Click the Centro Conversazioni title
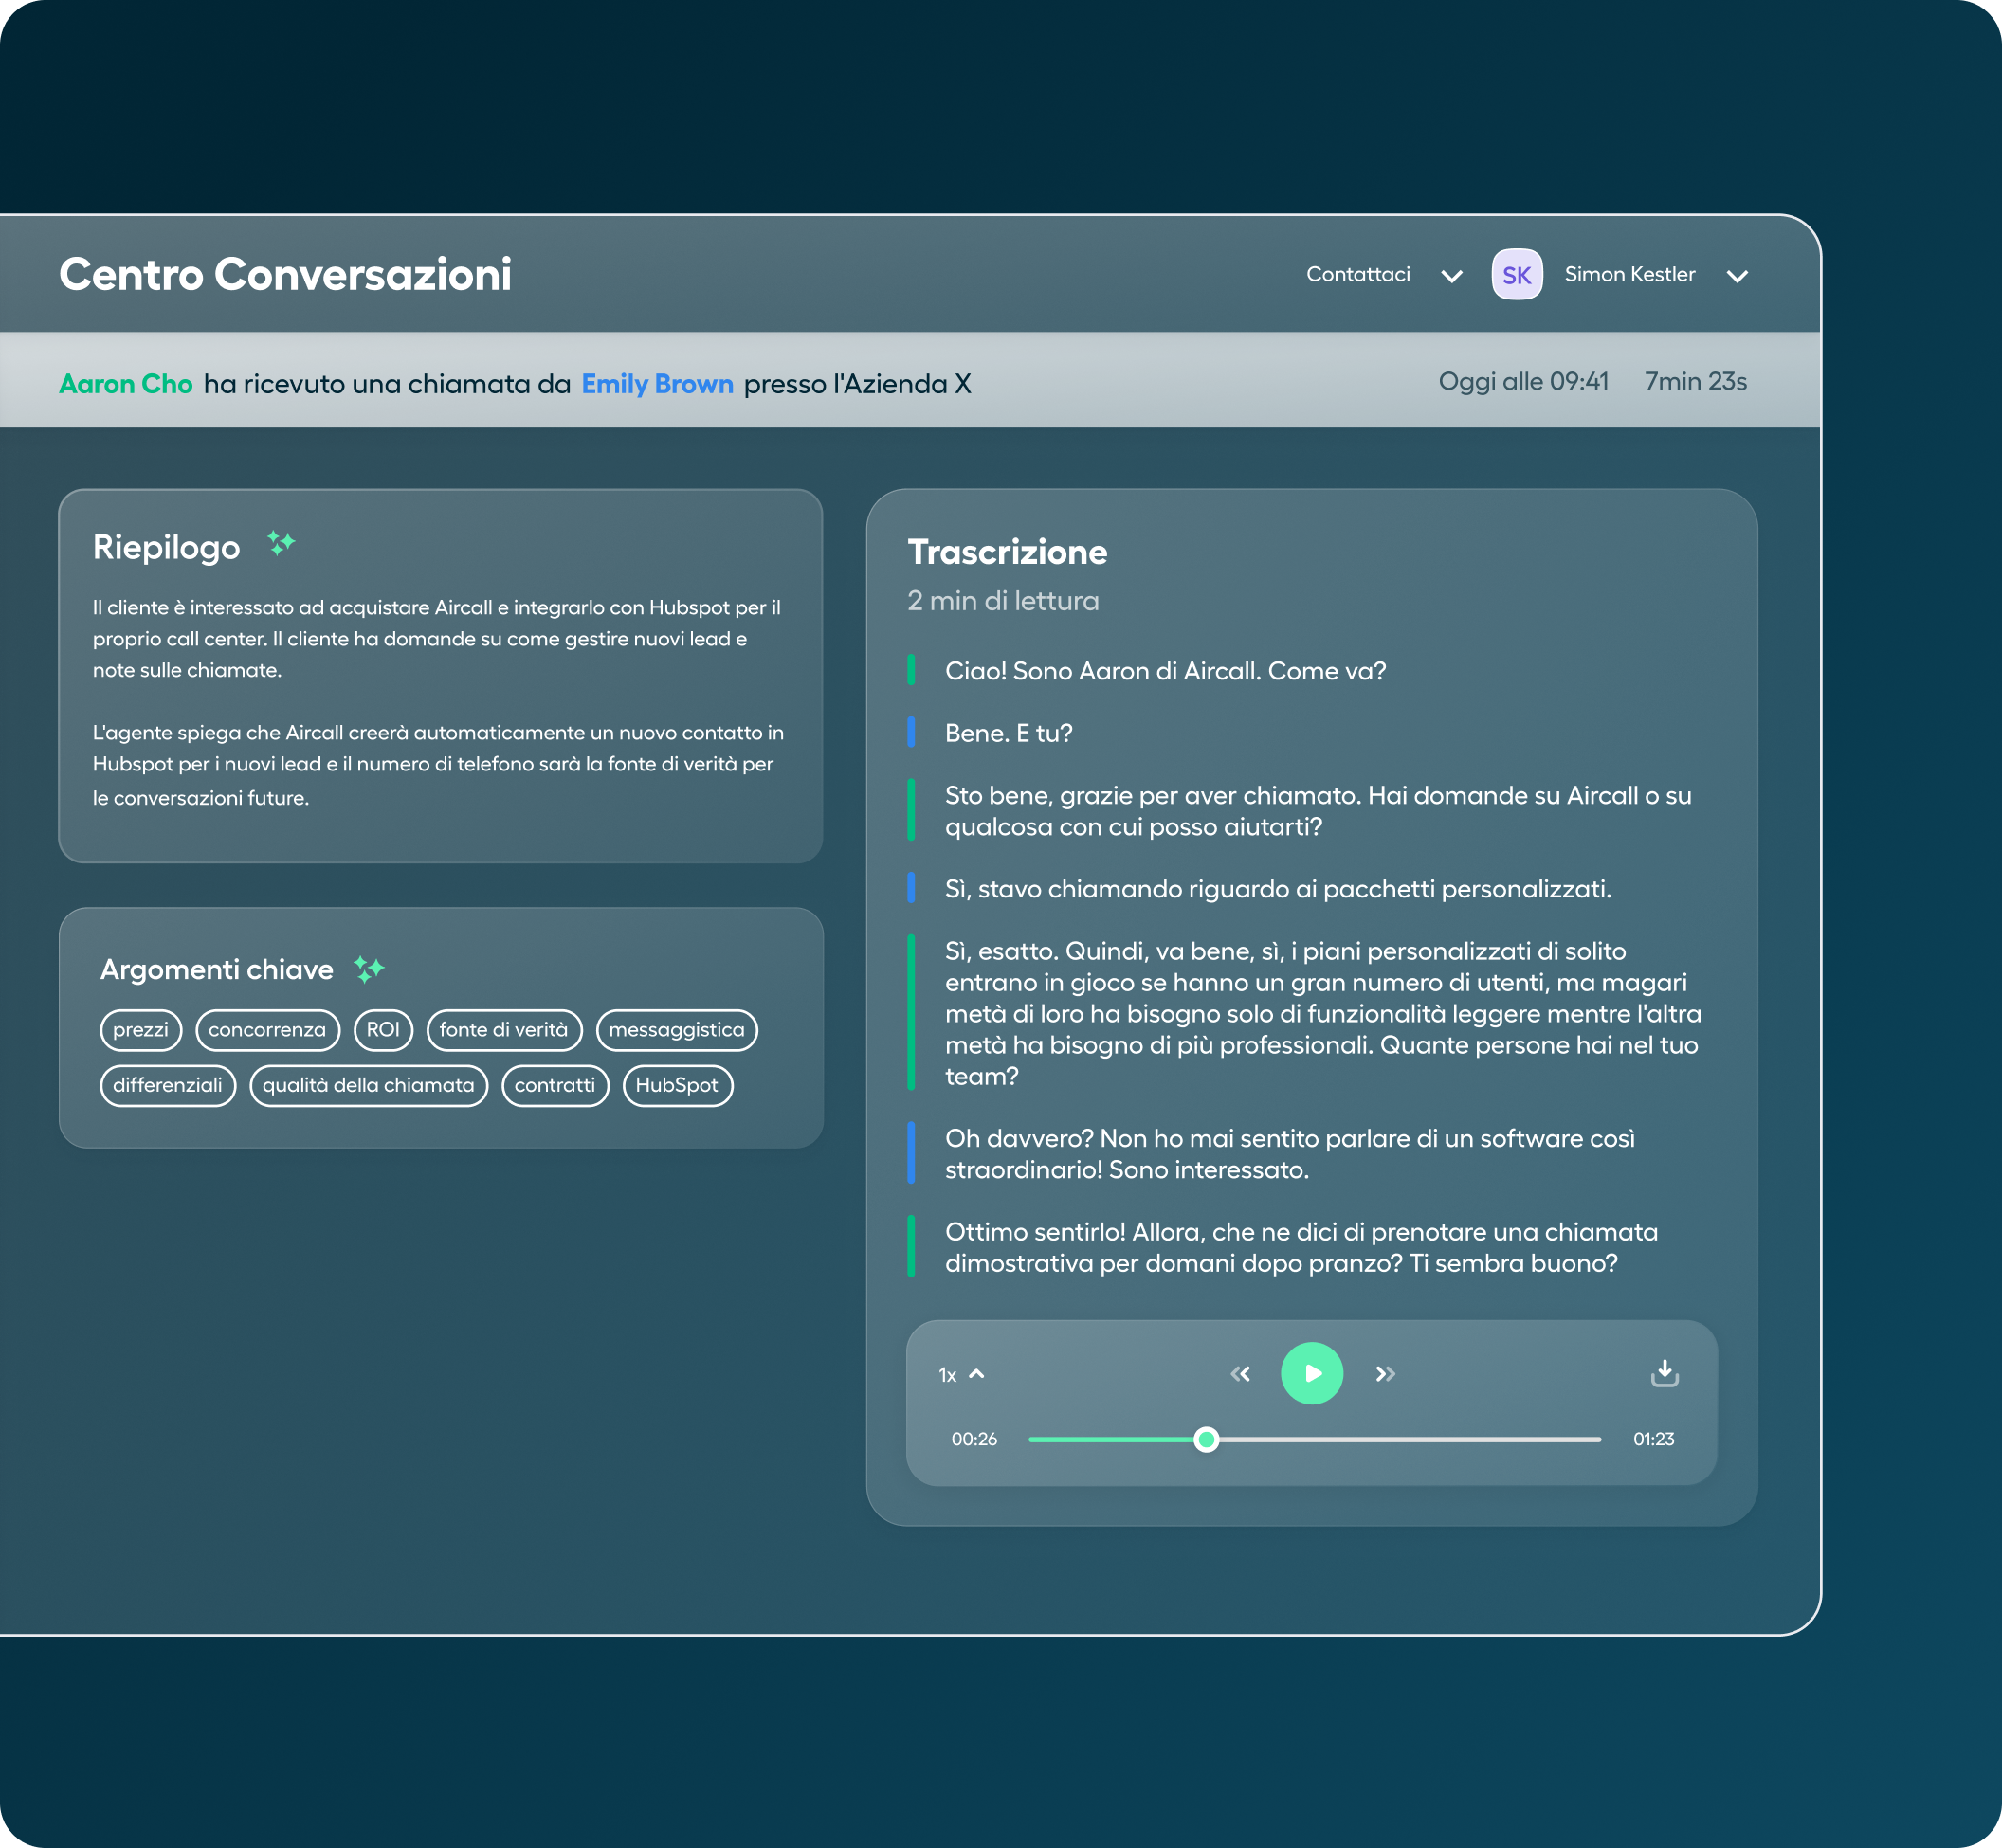 click(x=286, y=274)
